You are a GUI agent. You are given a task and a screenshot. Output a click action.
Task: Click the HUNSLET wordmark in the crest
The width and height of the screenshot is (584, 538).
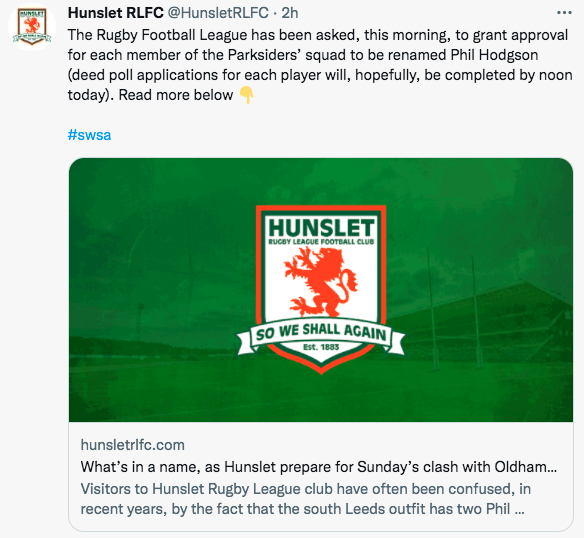click(321, 227)
